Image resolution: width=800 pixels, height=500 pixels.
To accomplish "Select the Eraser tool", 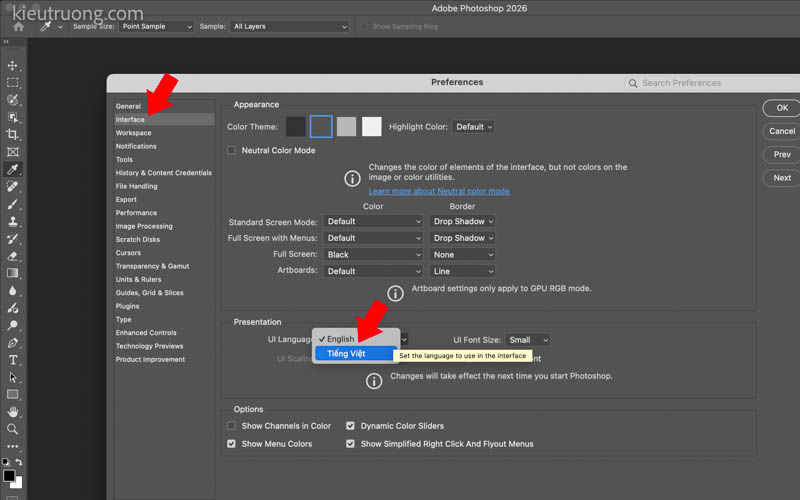I will [x=13, y=256].
